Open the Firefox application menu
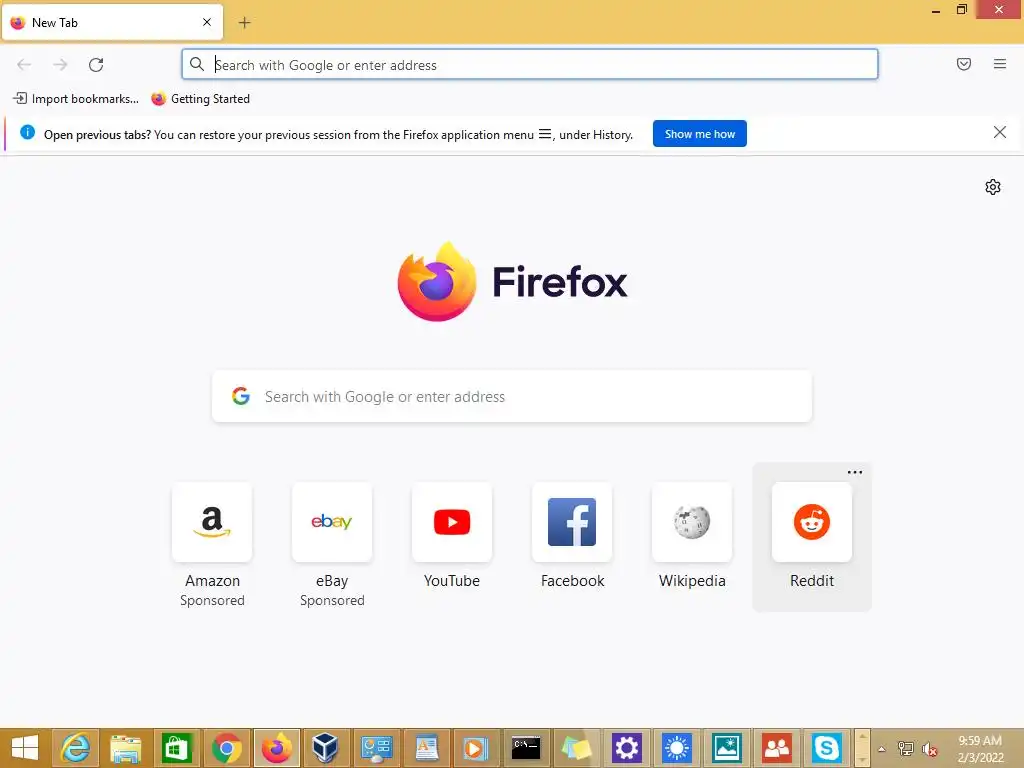This screenshot has width=1024, height=768. pyautogui.click(x=999, y=64)
